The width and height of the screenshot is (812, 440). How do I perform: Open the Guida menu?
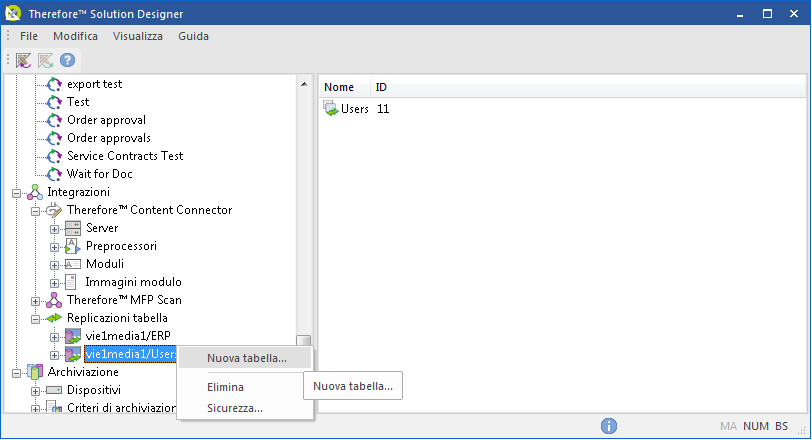point(194,36)
